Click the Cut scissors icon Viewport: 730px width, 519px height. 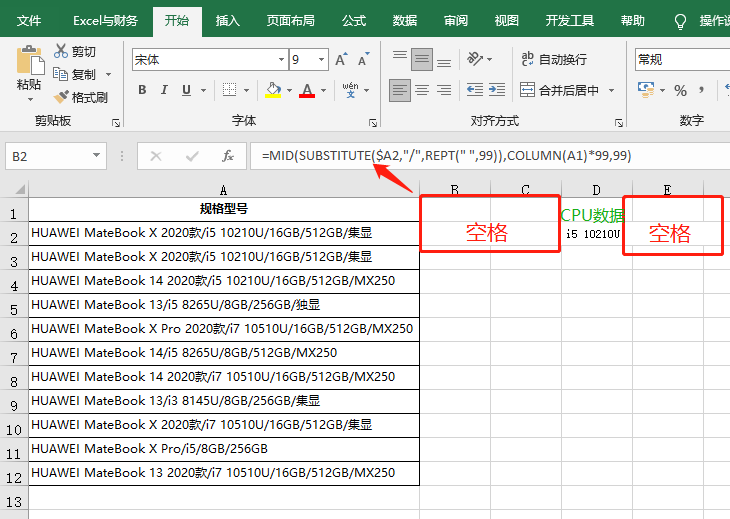61,51
